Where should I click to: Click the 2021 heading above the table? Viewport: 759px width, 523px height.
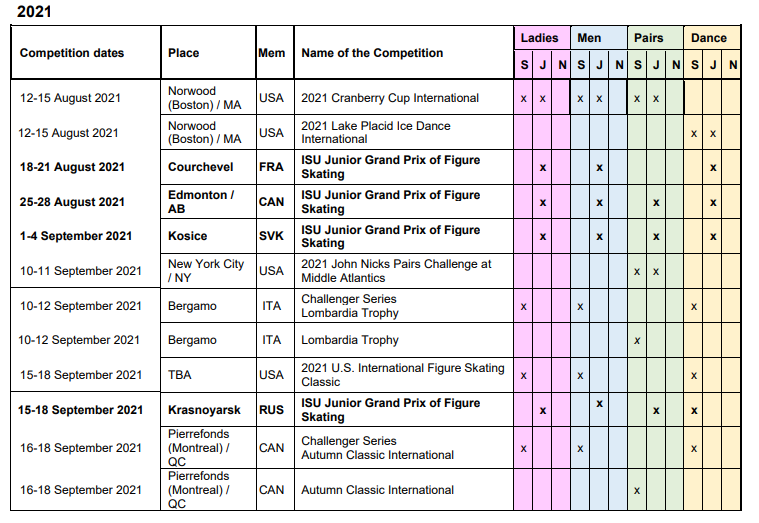pyautogui.click(x=33, y=12)
